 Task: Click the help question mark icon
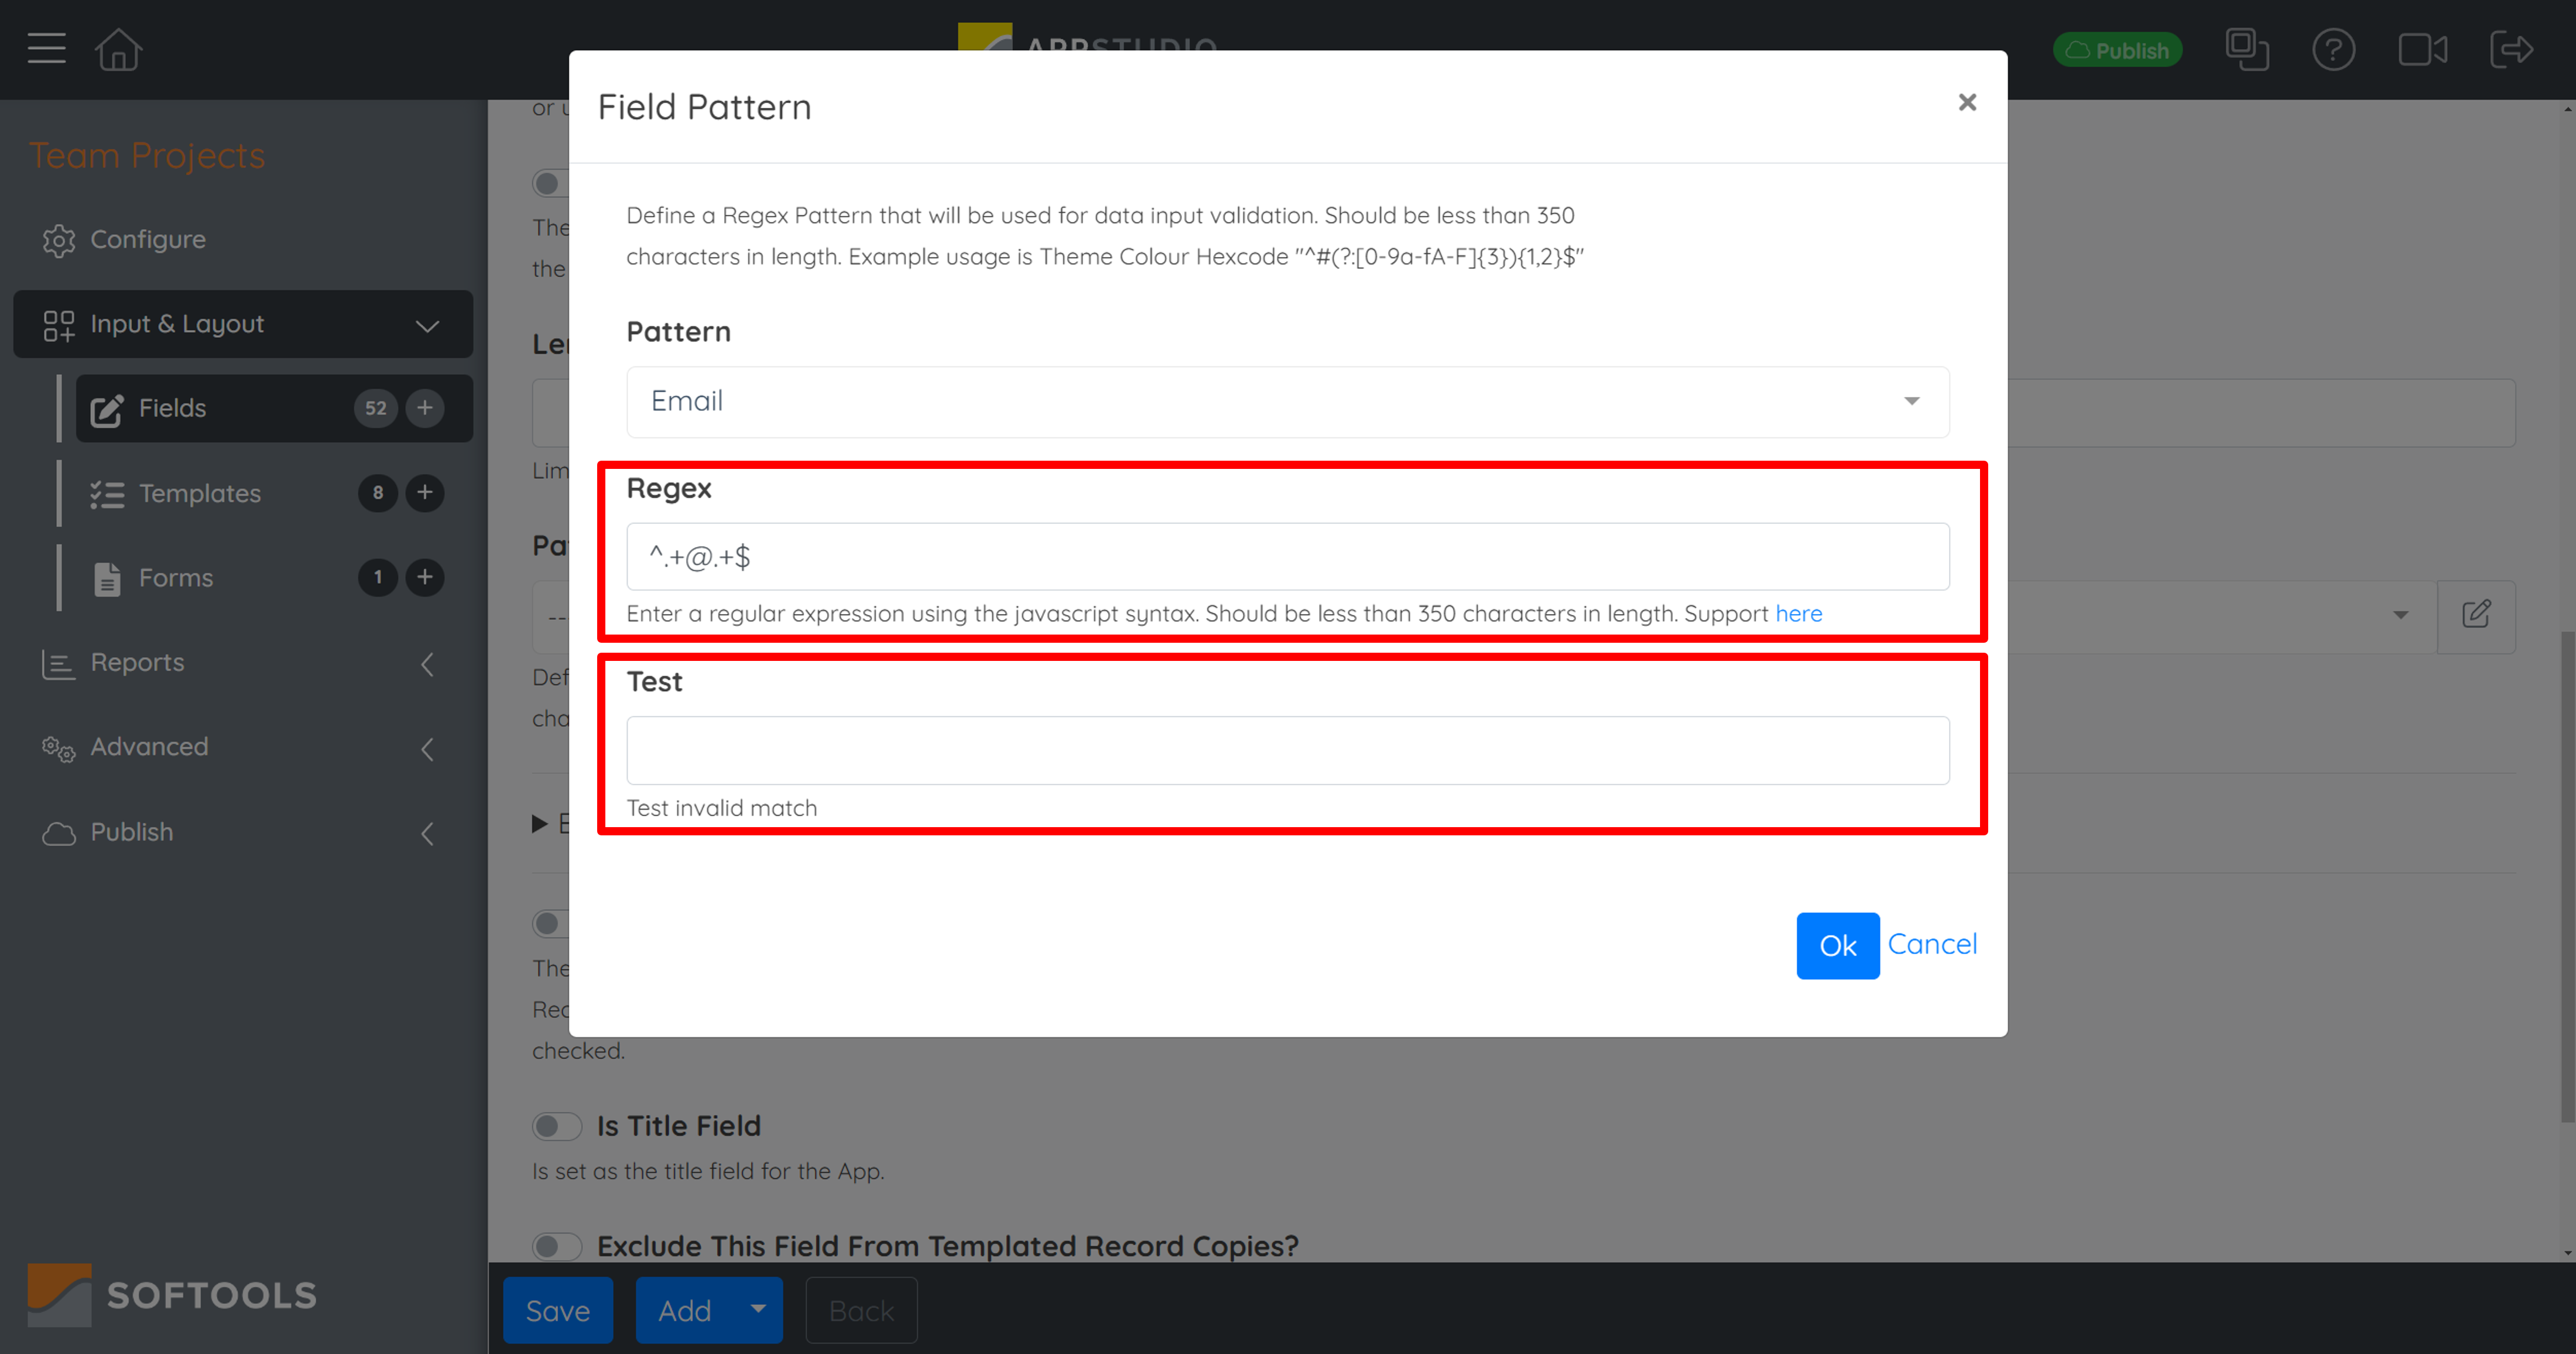[x=2333, y=49]
